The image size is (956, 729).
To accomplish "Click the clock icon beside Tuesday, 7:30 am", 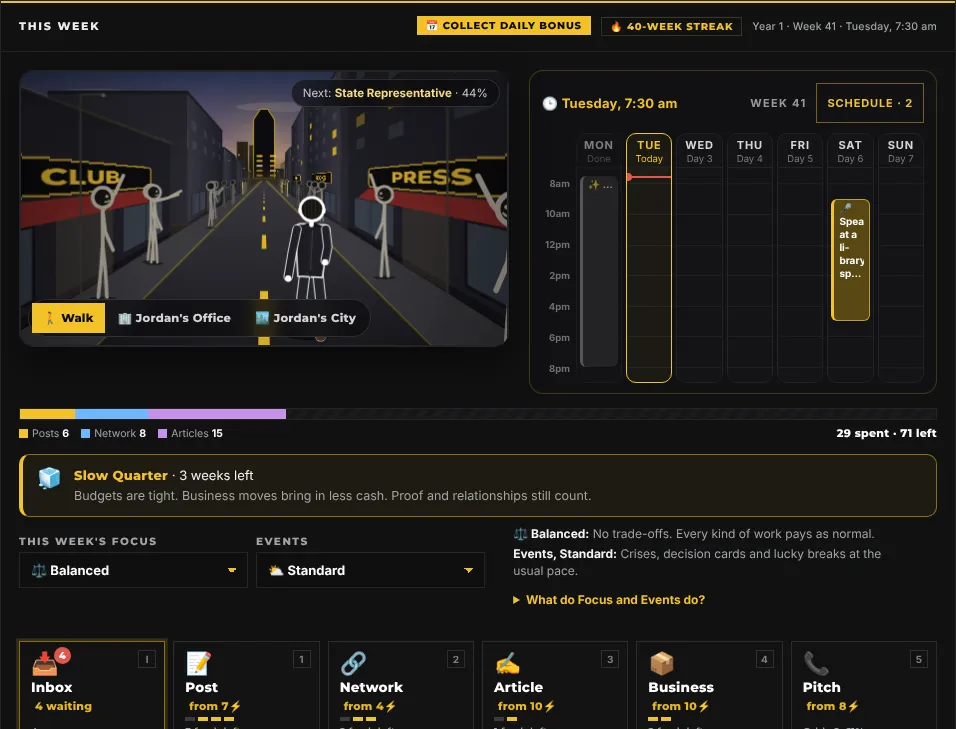I will 549,104.
